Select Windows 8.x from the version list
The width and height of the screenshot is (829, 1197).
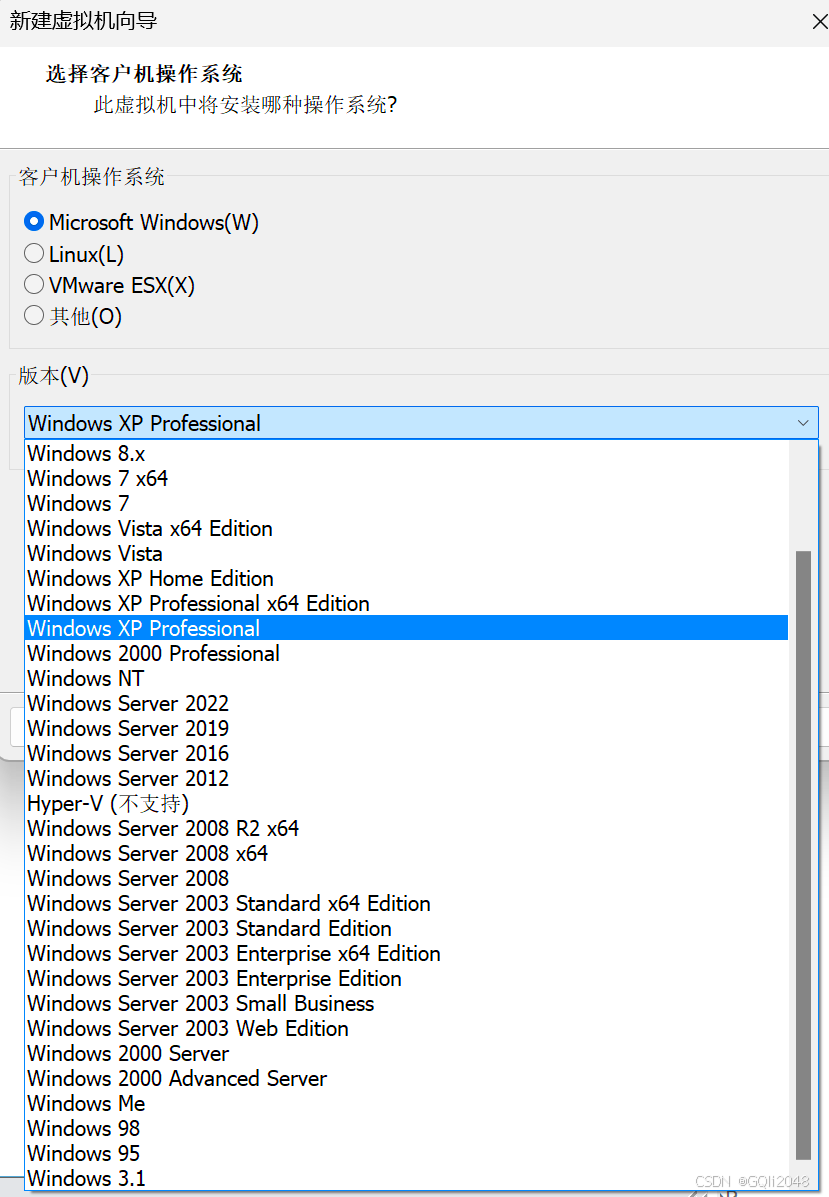pyautogui.click(x=85, y=453)
